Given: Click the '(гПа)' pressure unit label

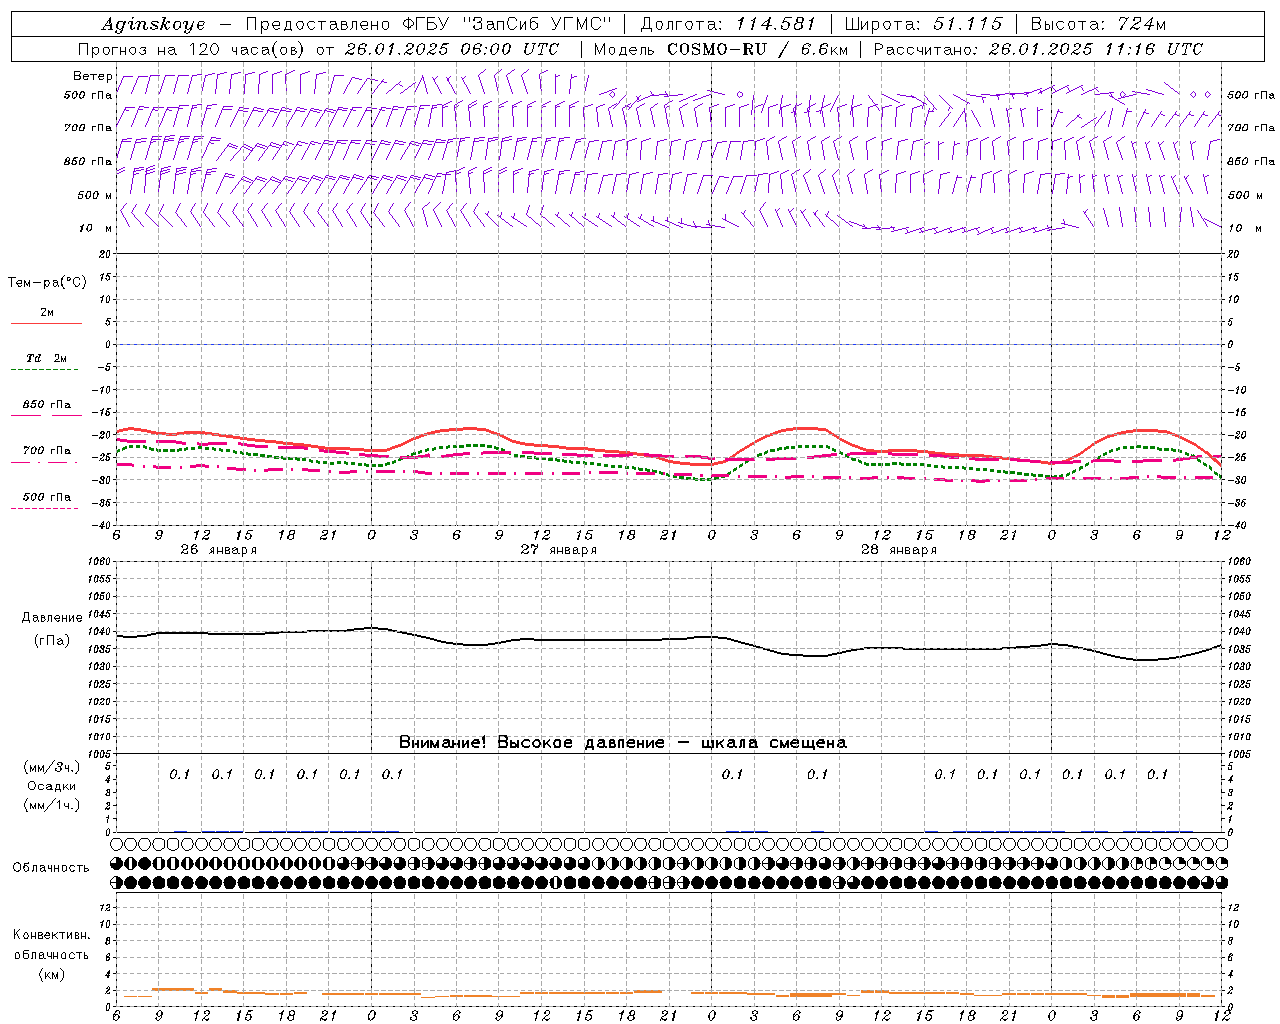Looking at the screenshot, I should [x=52, y=640].
